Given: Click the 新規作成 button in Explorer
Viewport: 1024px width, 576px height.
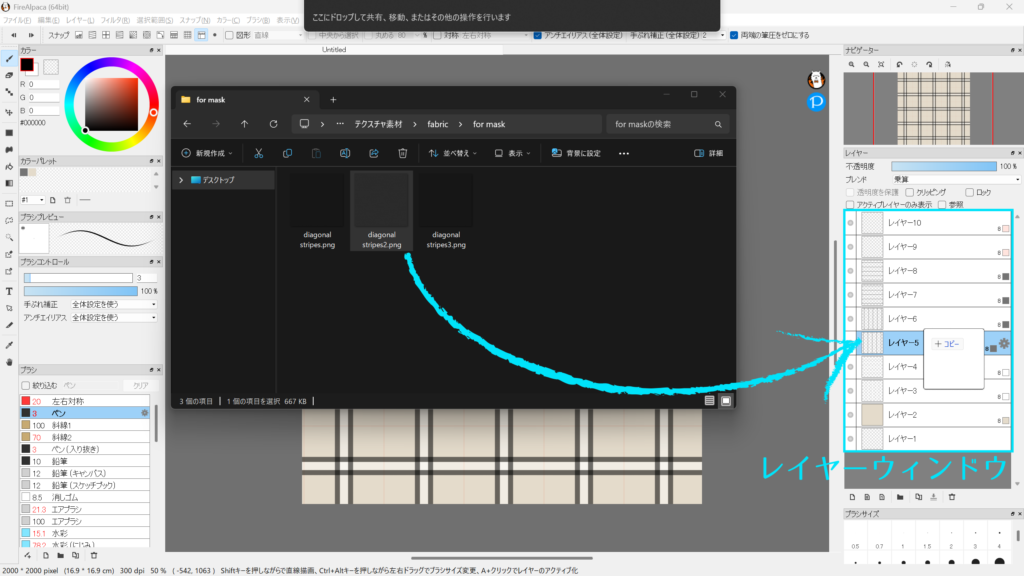Looking at the screenshot, I should (207, 153).
